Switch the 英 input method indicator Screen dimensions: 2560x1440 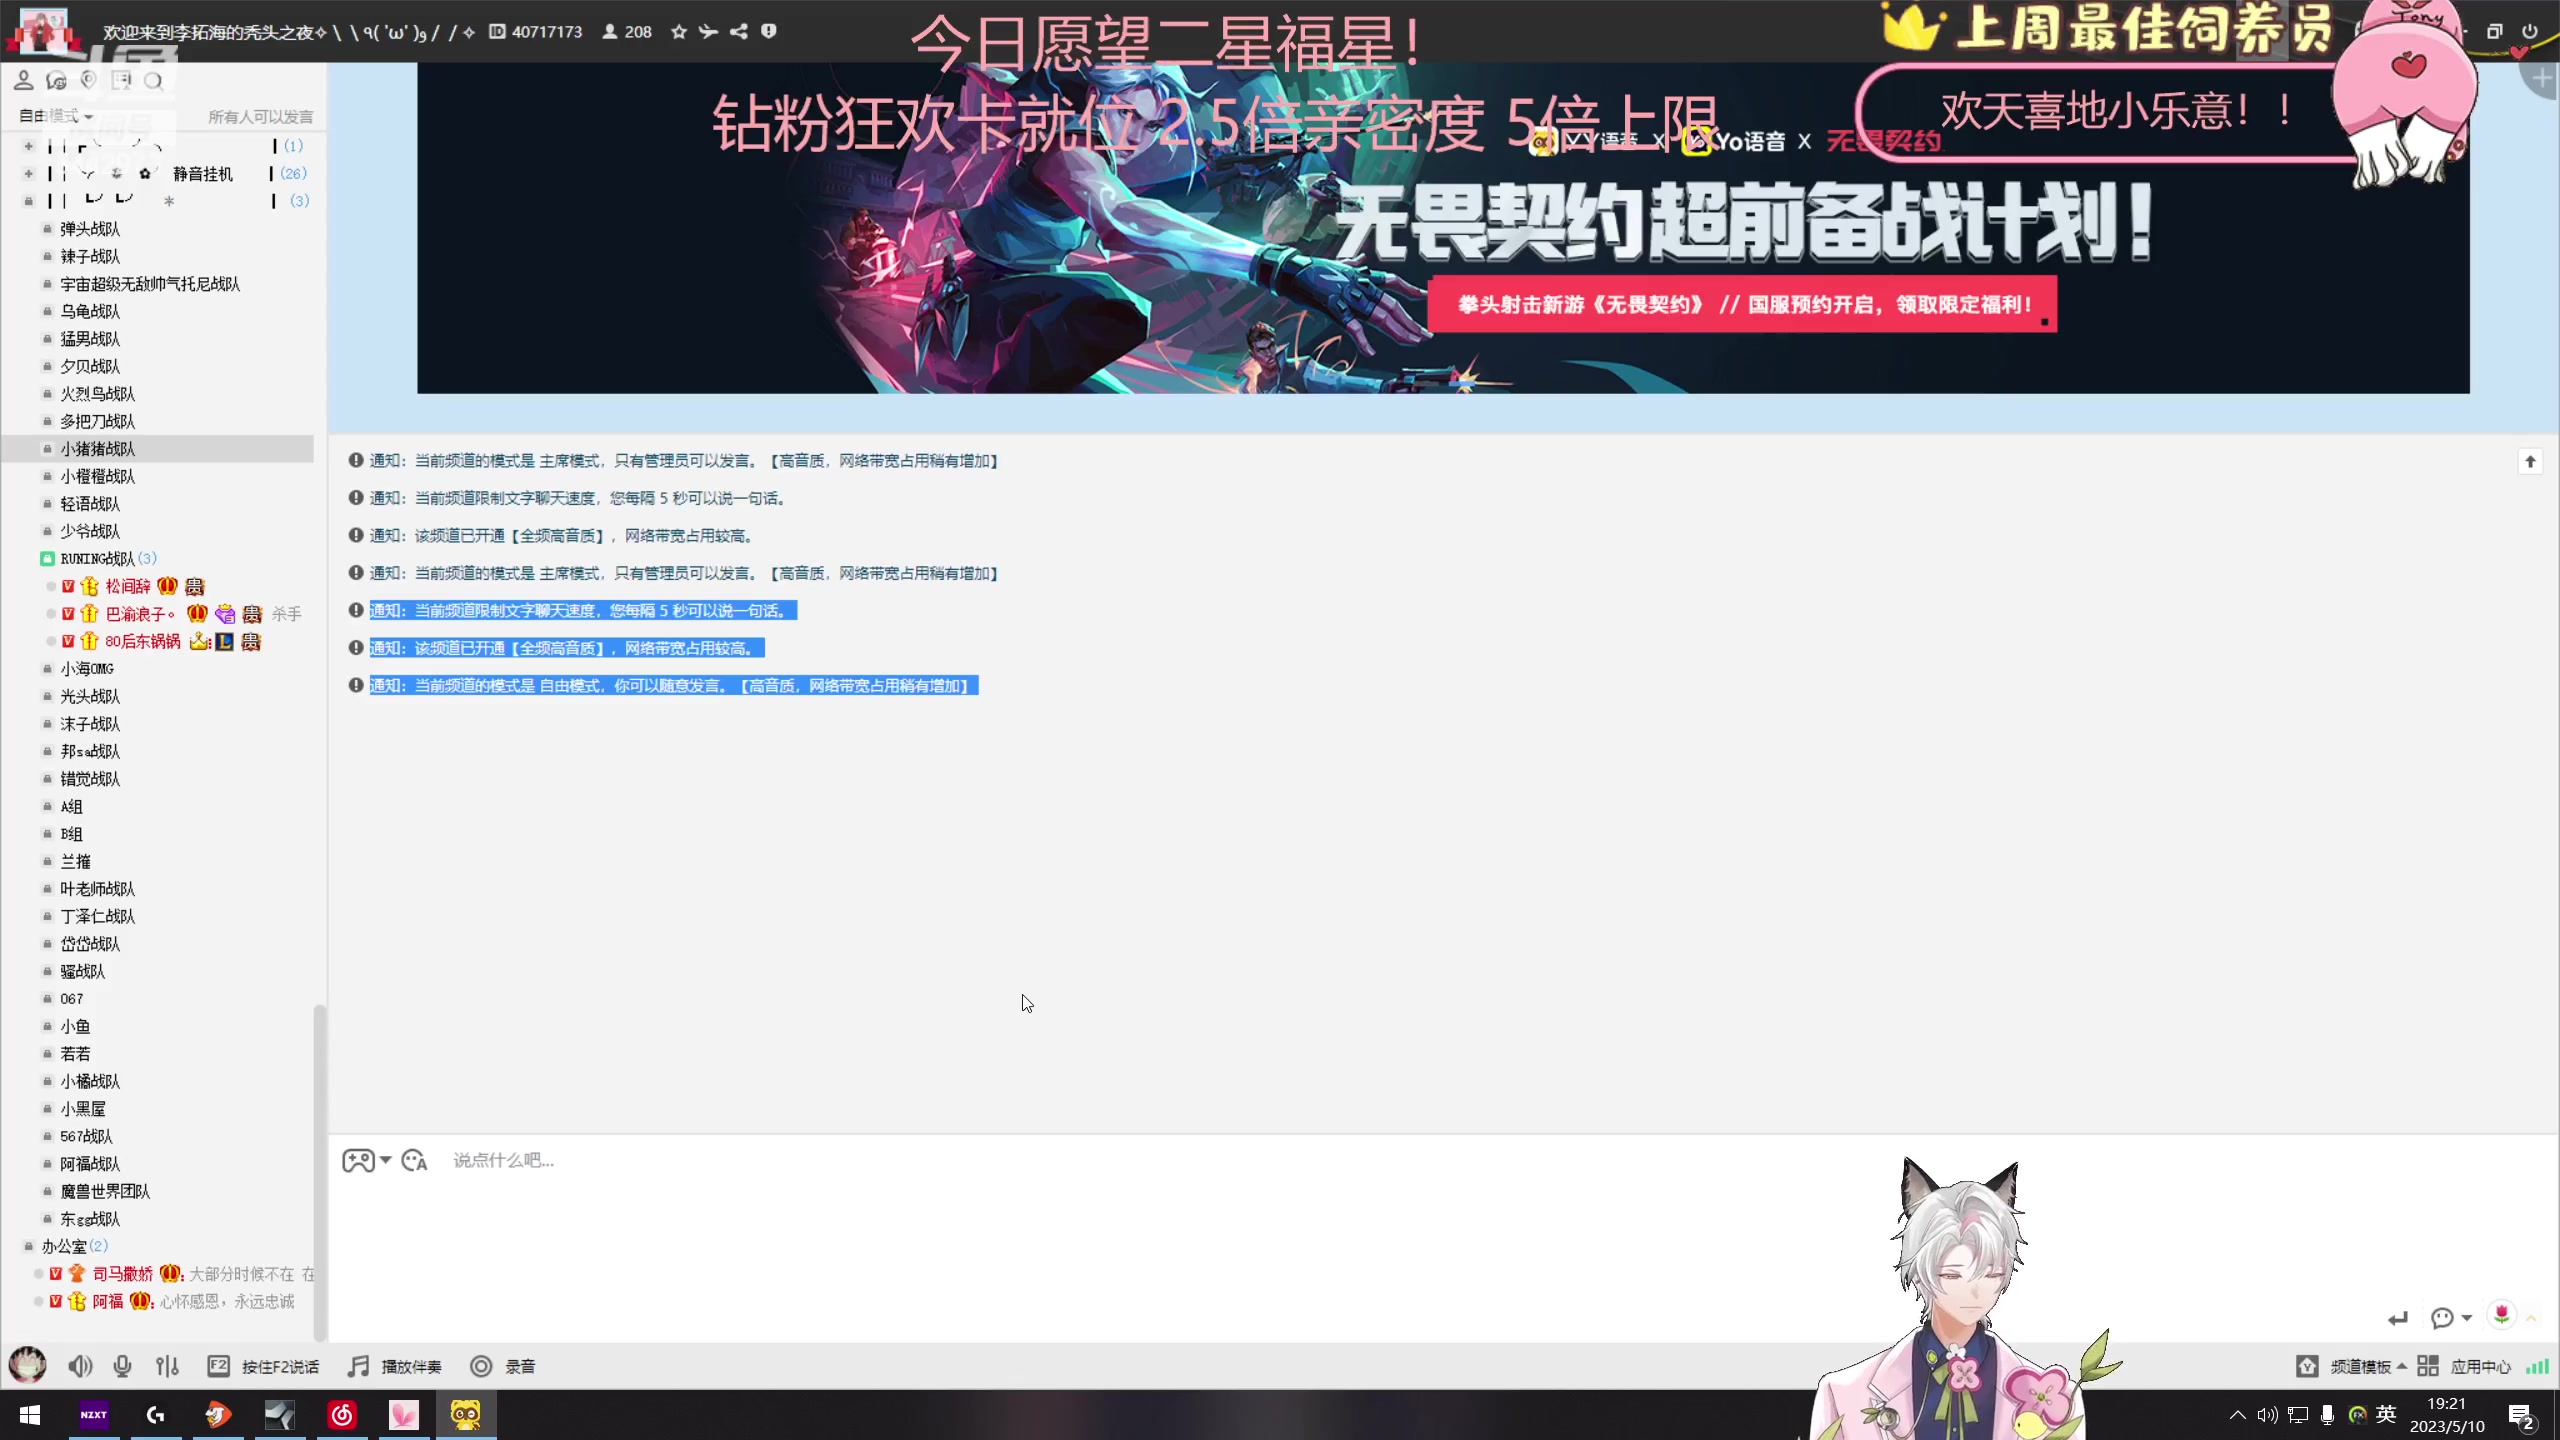2386,1414
